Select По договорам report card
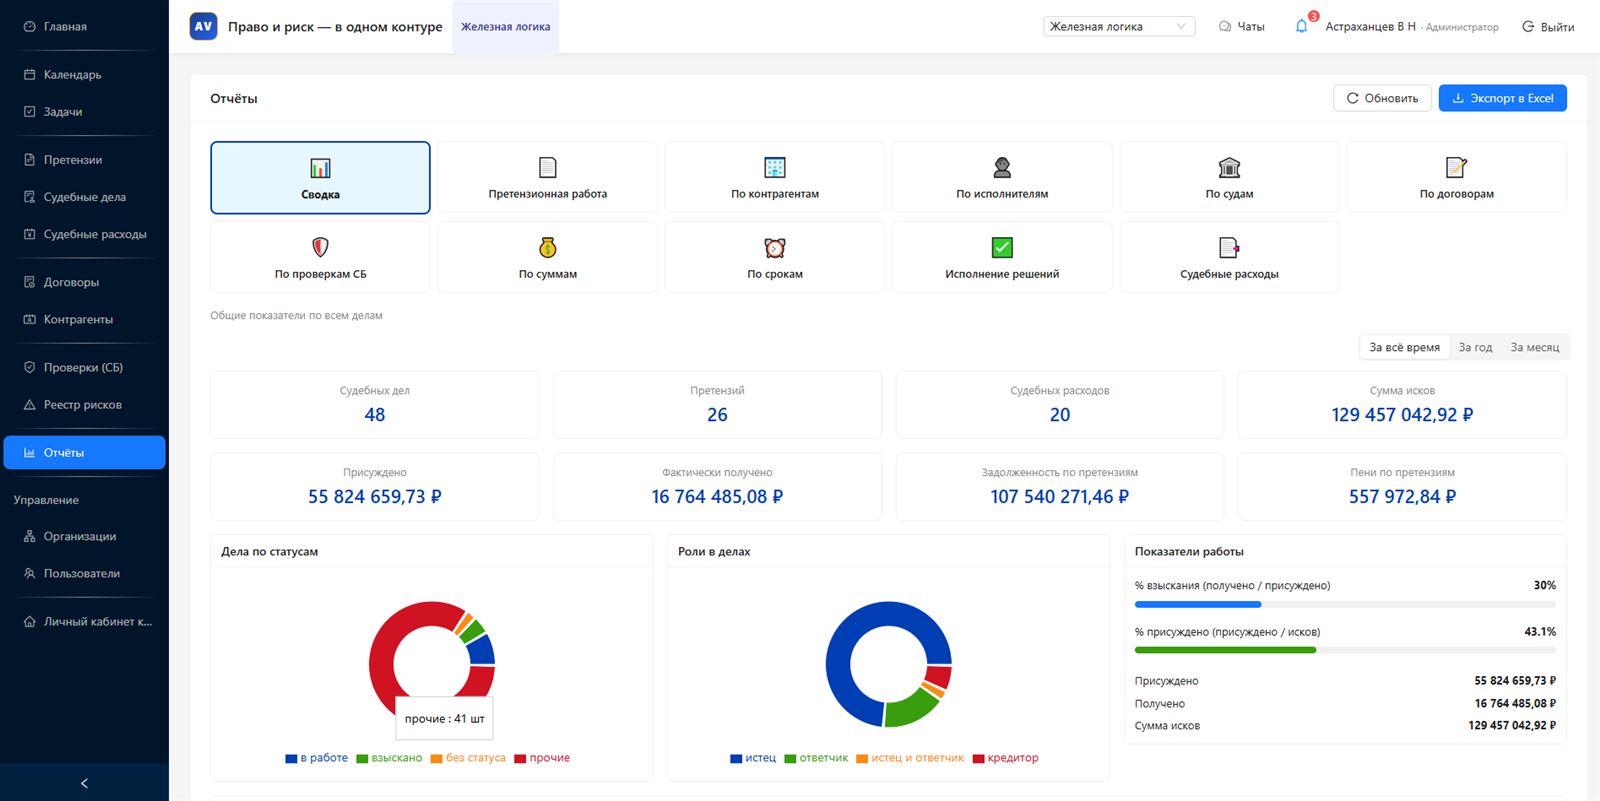Viewport: 1600px width, 801px height. point(1457,177)
